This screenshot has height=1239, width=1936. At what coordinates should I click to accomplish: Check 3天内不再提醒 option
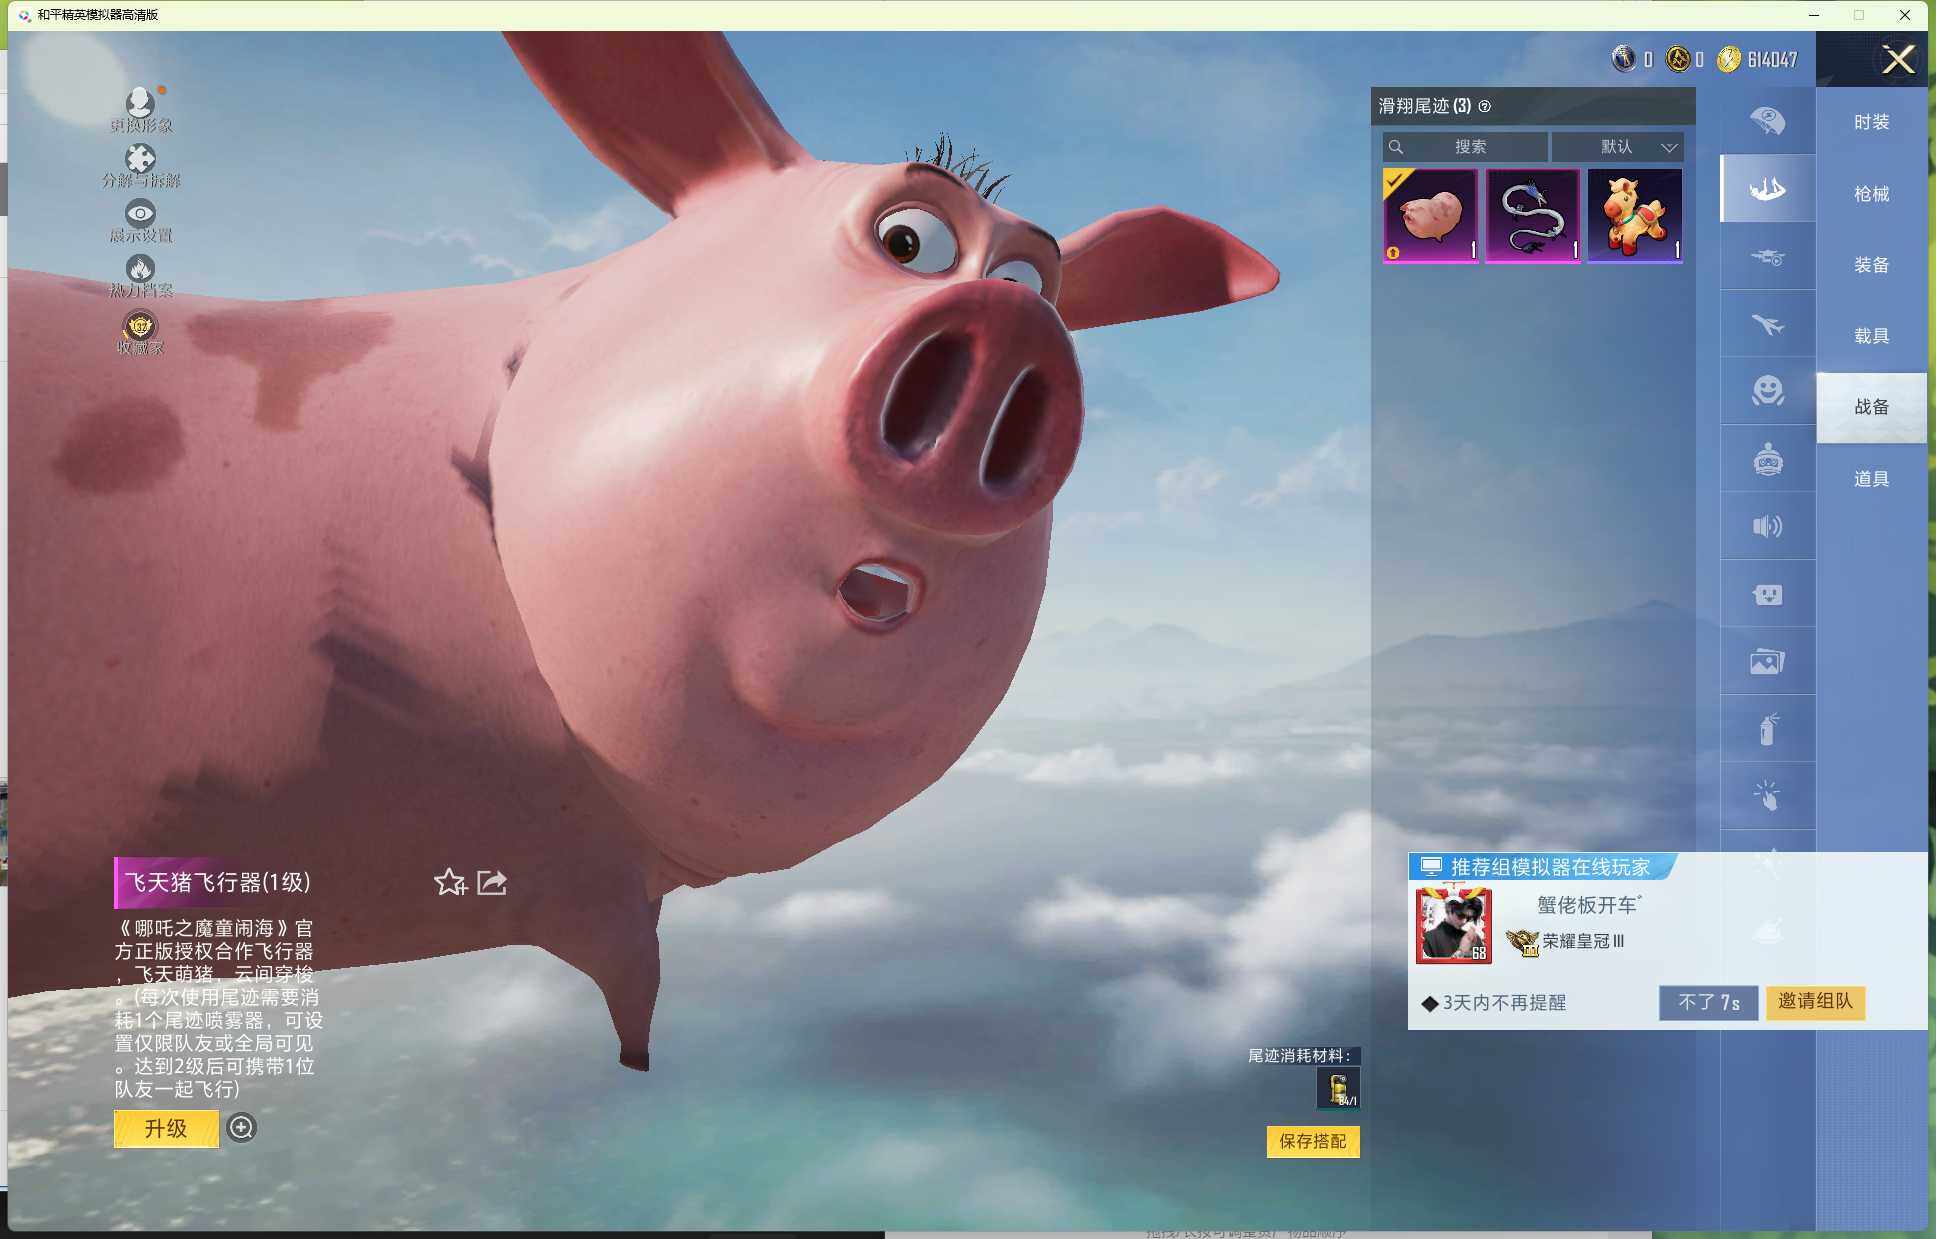(x=1431, y=1003)
